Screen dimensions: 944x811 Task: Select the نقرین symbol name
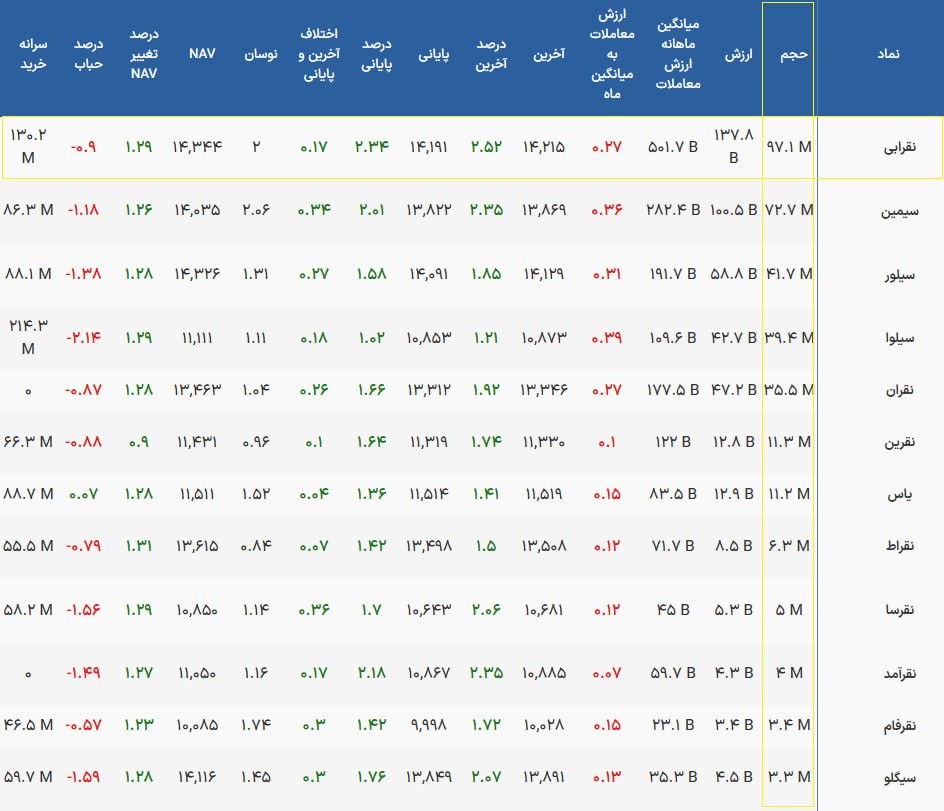point(899,442)
